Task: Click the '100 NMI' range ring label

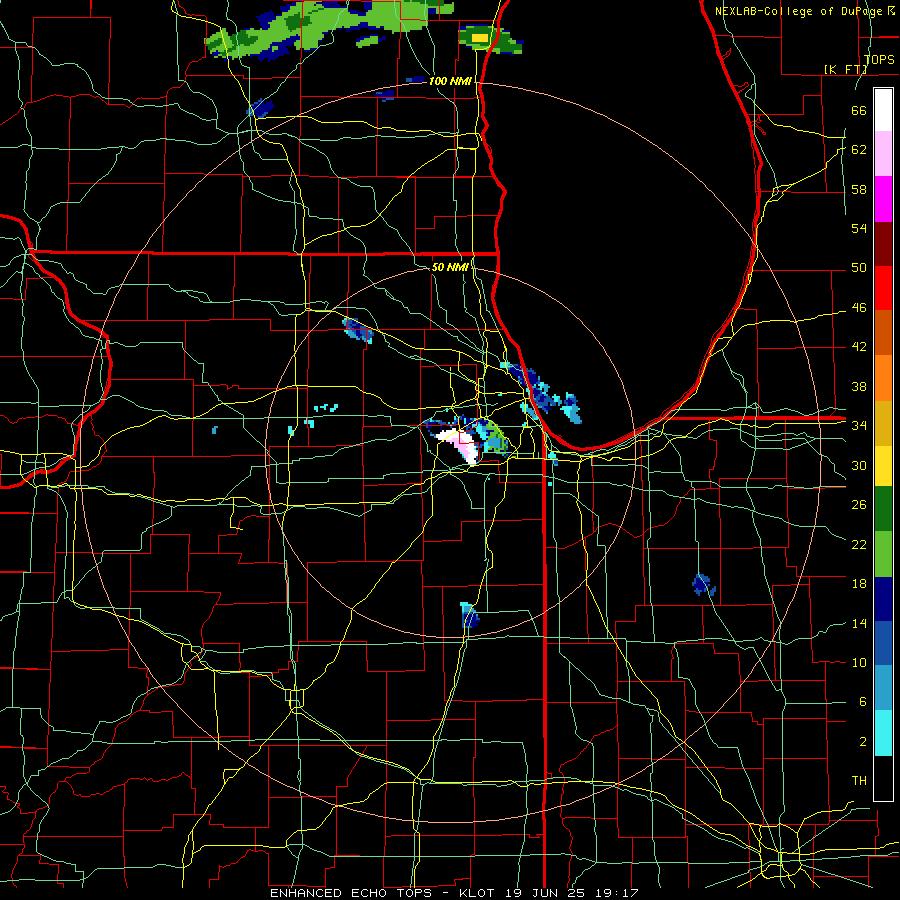Action: pyautogui.click(x=450, y=82)
